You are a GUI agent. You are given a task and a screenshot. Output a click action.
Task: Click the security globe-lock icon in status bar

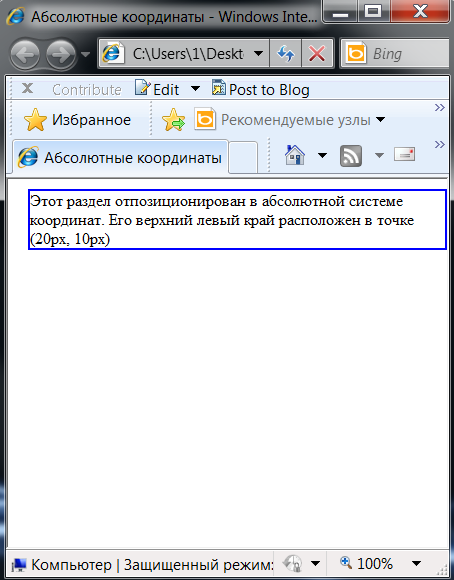point(293,563)
